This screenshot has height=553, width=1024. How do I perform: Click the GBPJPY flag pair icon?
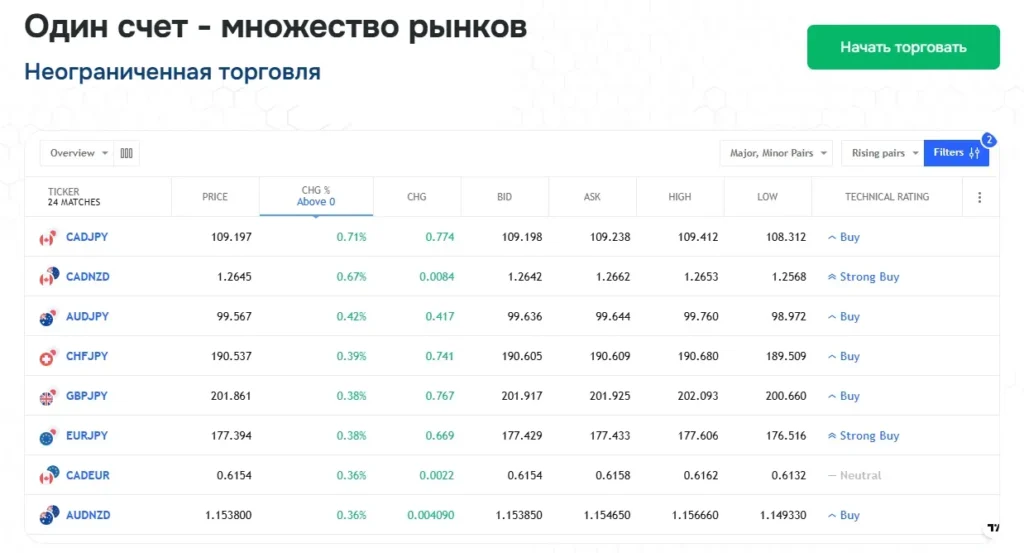[x=47, y=397]
